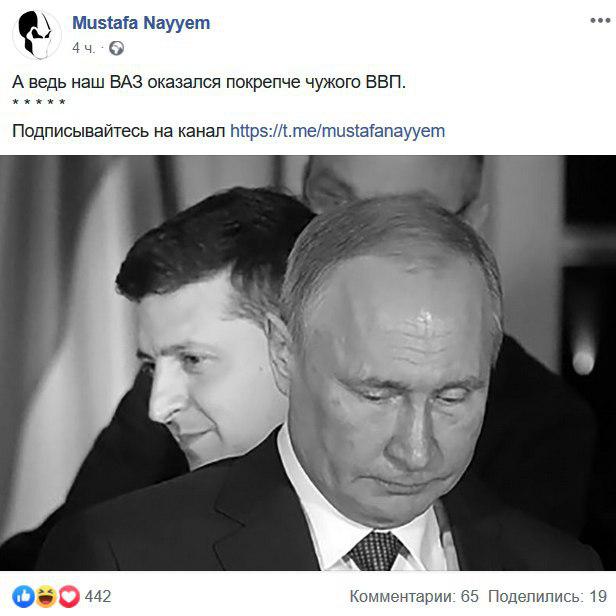The width and height of the screenshot is (616, 616).
Task: Follow the t.me/mustafanayyem Telegram link
Action: tap(337, 131)
